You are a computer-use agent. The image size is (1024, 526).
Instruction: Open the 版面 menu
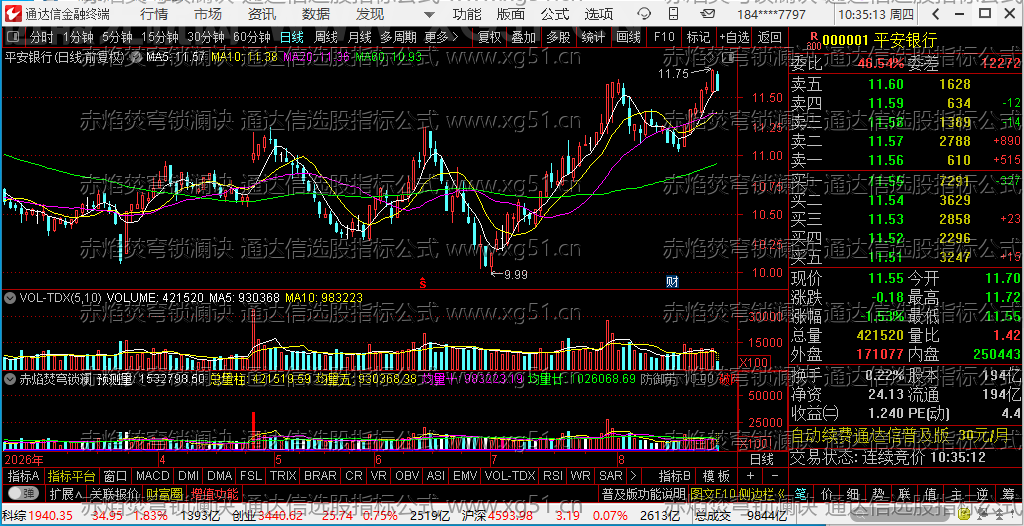point(511,14)
